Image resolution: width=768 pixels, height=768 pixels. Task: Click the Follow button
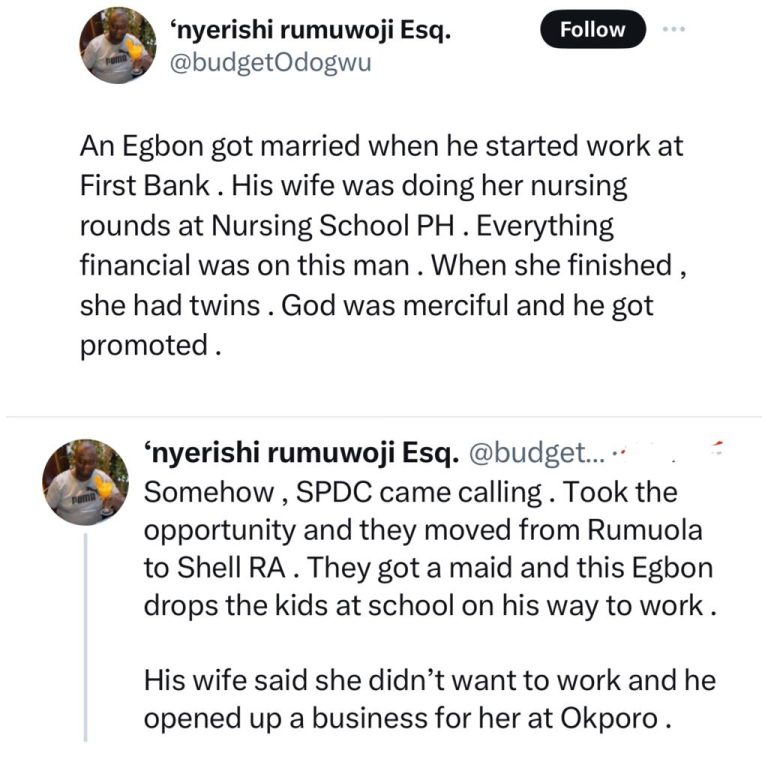point(593,30)
